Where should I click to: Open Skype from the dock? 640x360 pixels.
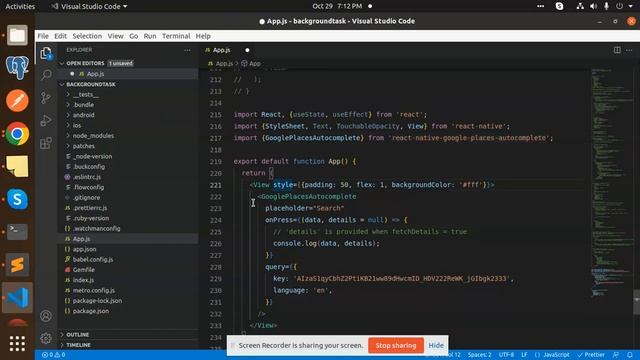click(x=17, y=199)
